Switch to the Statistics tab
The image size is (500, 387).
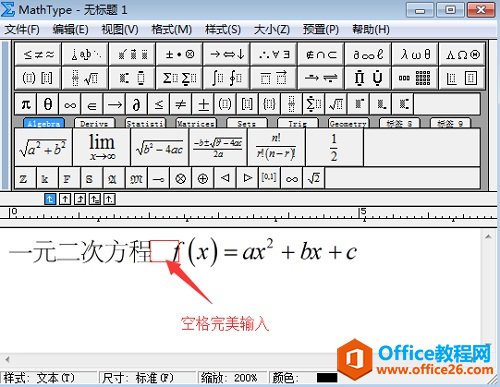pos(145,123)
